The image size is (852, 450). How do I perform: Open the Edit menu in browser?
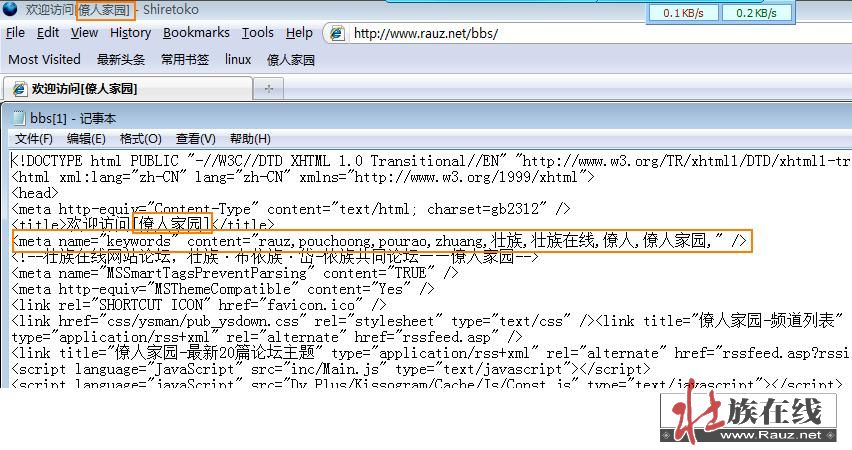[48, 33]
